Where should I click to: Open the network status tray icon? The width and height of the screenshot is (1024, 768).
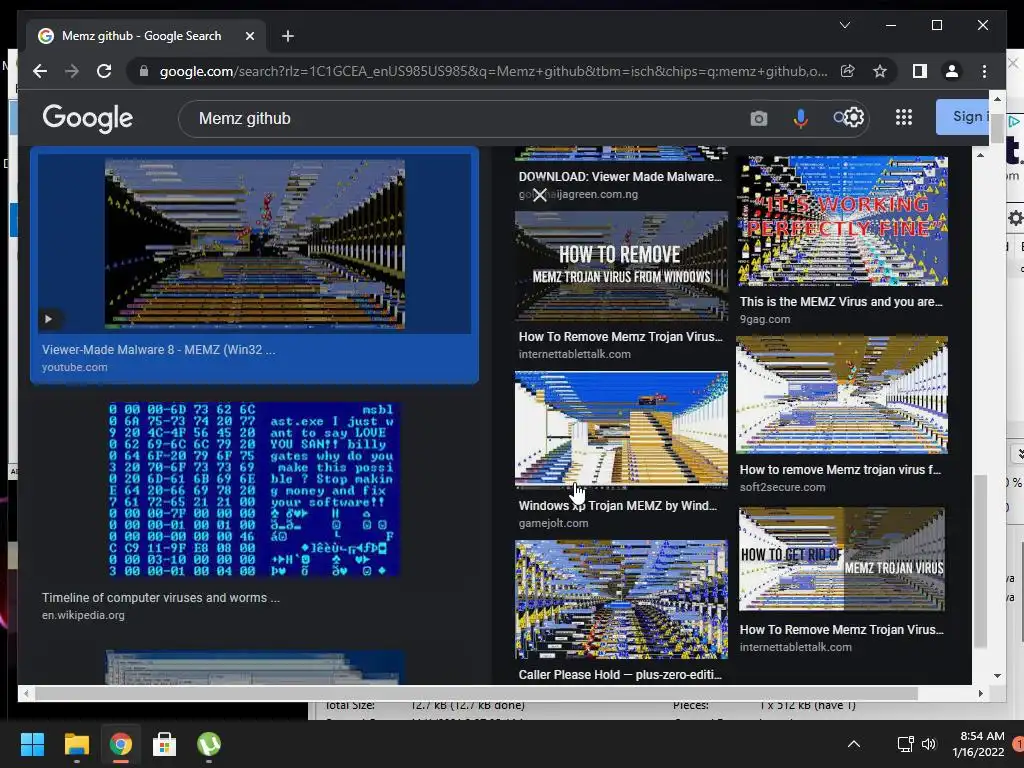(905, 744)
